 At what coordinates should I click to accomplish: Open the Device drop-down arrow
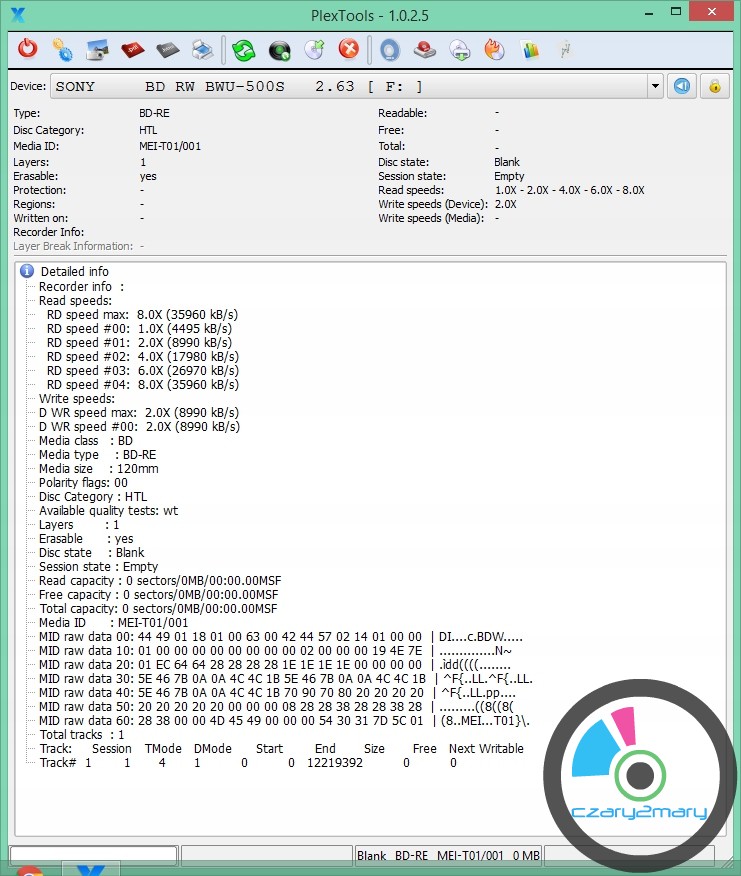click(x=655, y=86)
